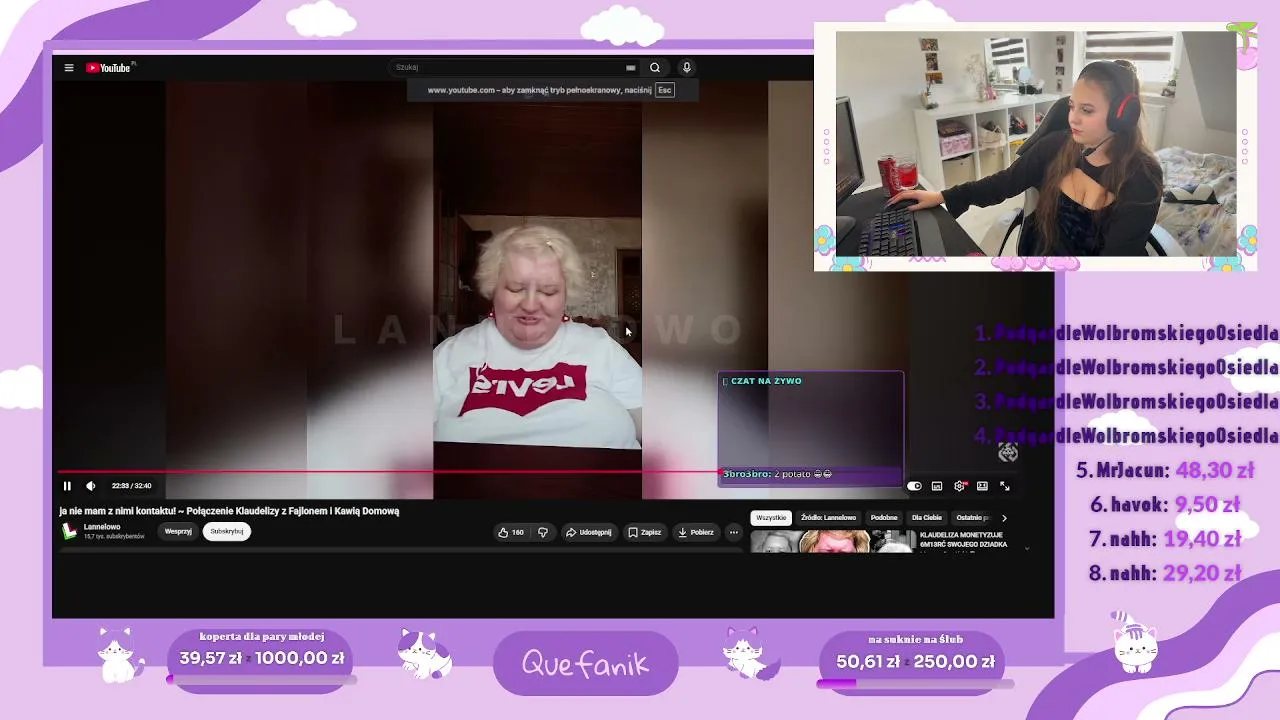Open the KLAUDELIZA MONETYZUJE video title
The width and height of the screenshot is (1280, 720).
tap(963, 540)
